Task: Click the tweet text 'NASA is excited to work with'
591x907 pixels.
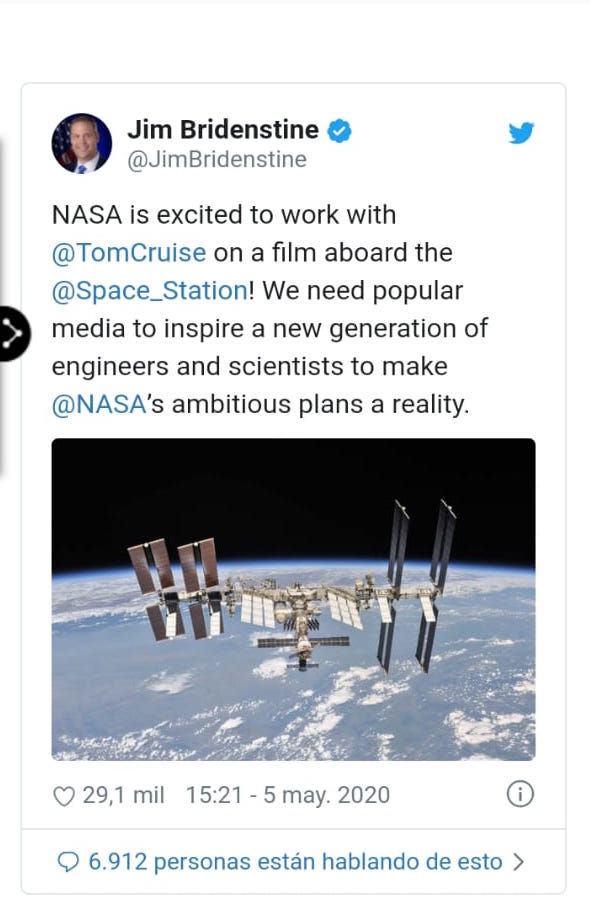Action: pyautogui.click(x=224, y=215)
